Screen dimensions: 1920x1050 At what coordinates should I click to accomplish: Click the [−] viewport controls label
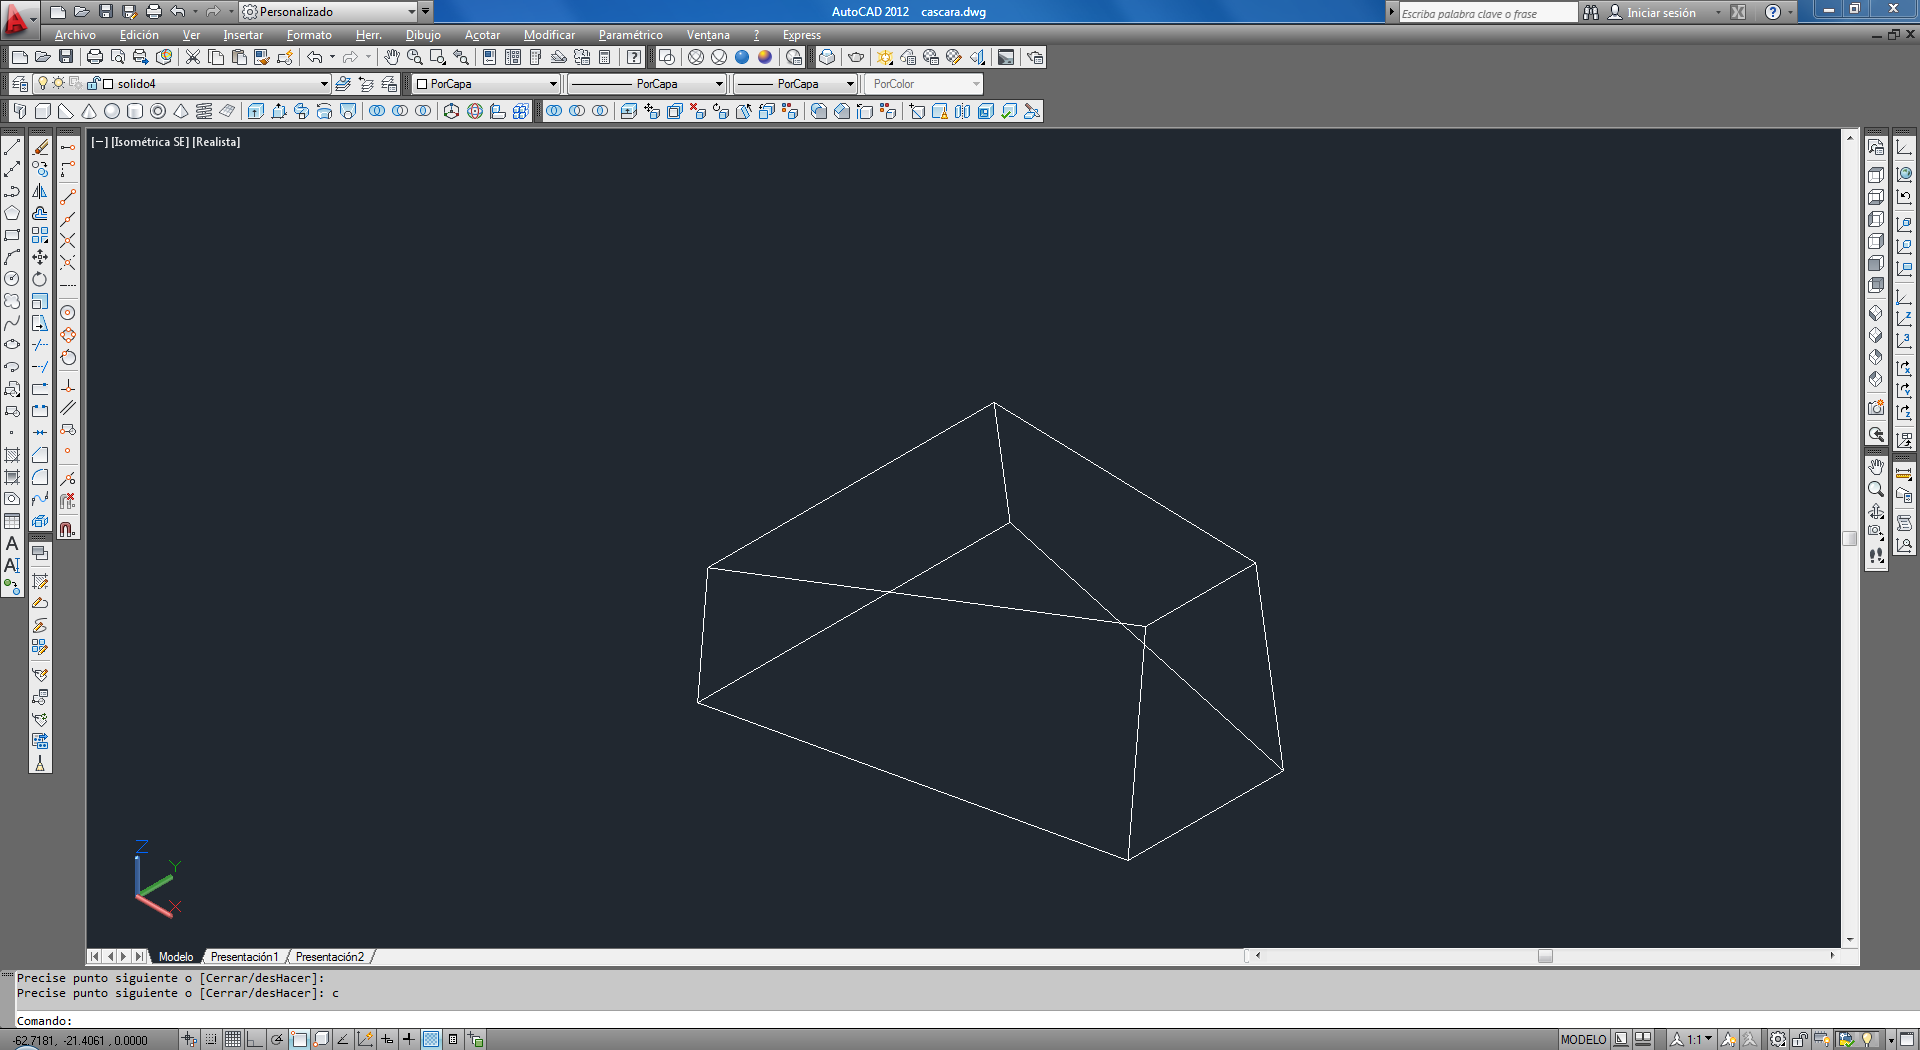(x=99, y=142)
